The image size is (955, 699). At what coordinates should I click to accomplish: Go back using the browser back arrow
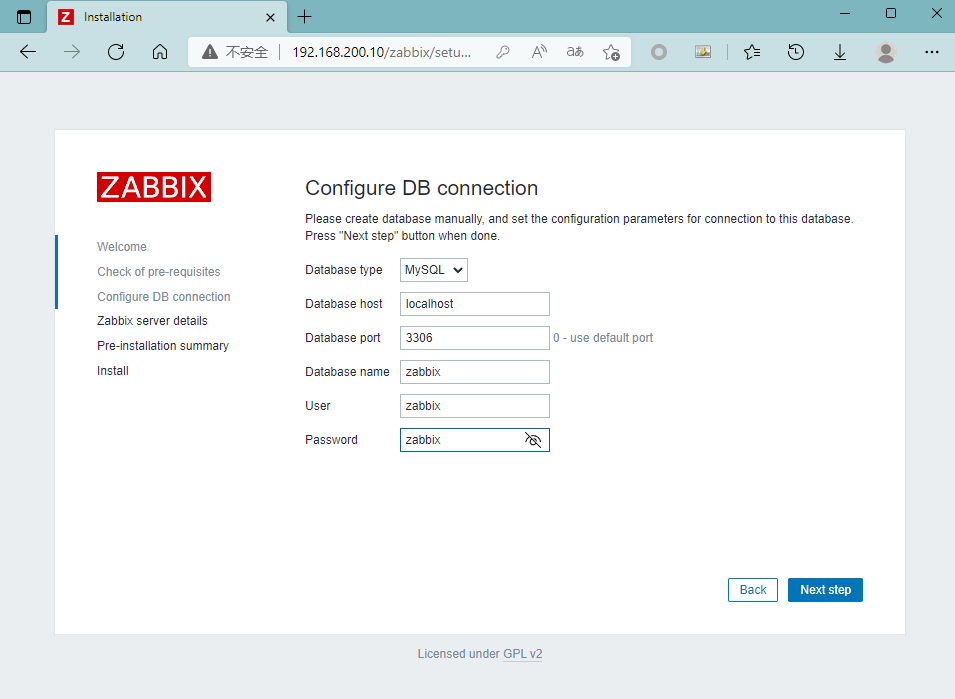28,52
